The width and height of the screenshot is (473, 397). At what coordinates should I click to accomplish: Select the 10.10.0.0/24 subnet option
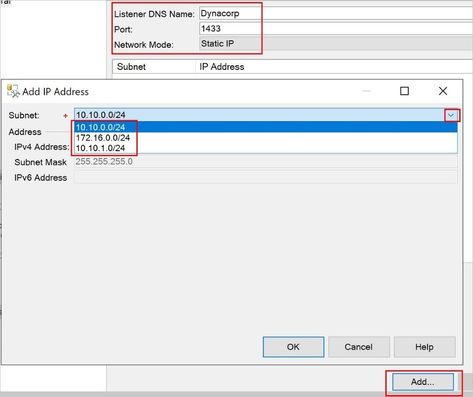[x=266, y=127]
